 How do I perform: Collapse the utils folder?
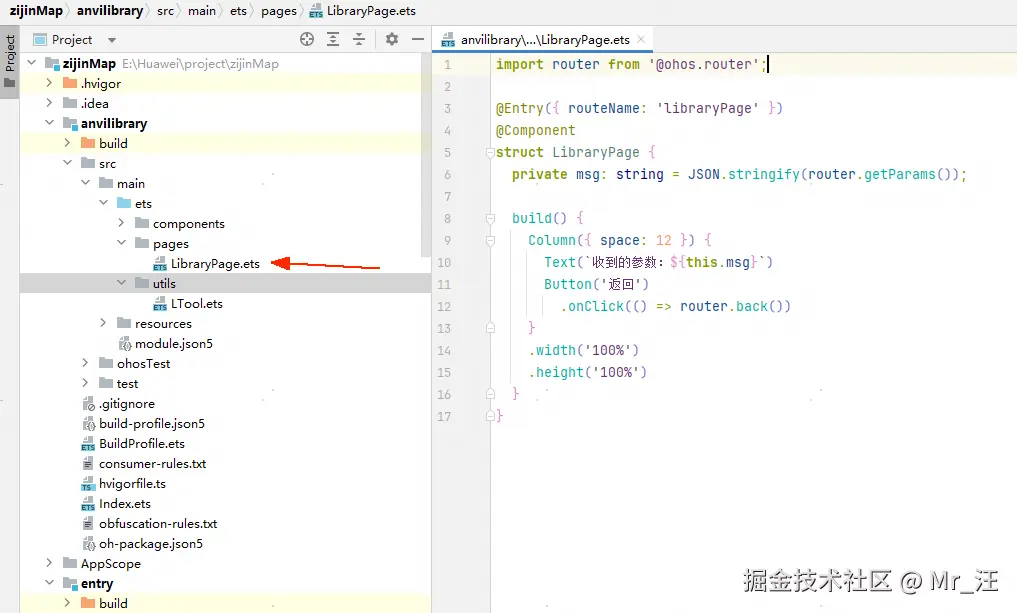click(122, 283)
